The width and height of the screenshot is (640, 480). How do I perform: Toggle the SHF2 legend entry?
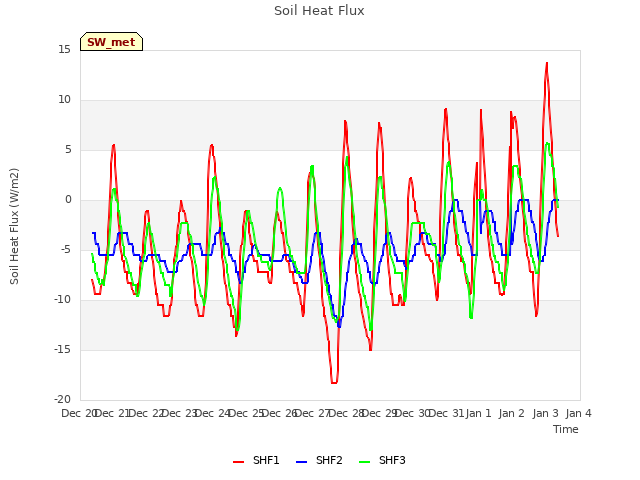(x=319, y=460)
